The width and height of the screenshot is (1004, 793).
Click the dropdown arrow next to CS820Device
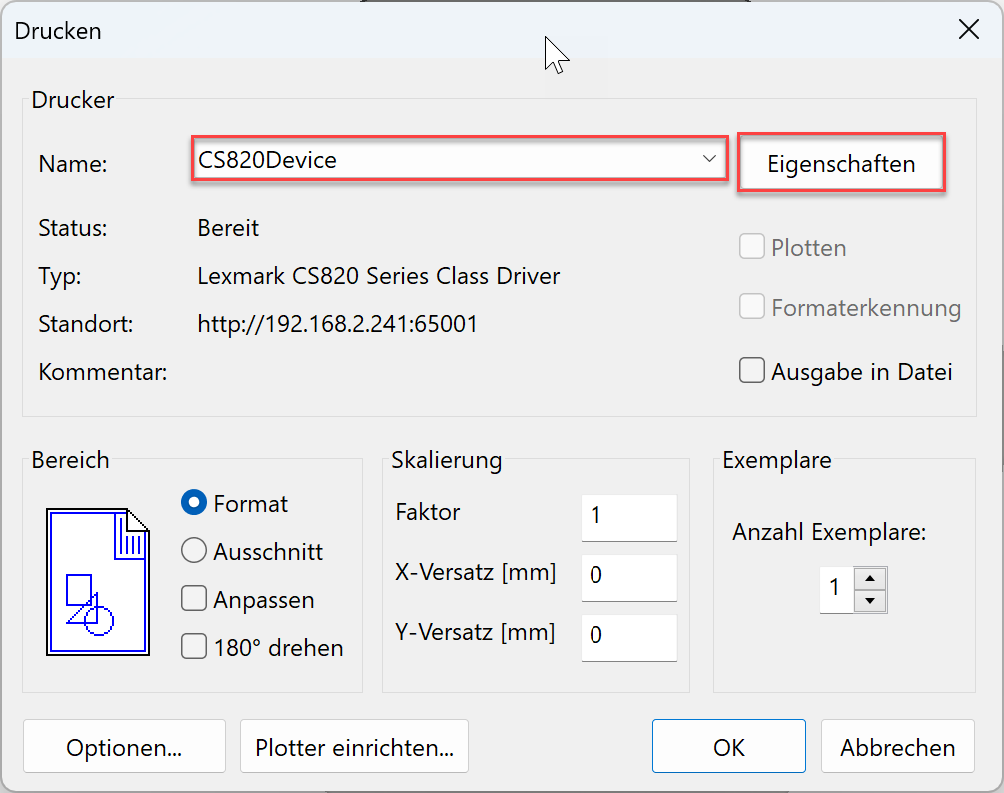point(708,160)
